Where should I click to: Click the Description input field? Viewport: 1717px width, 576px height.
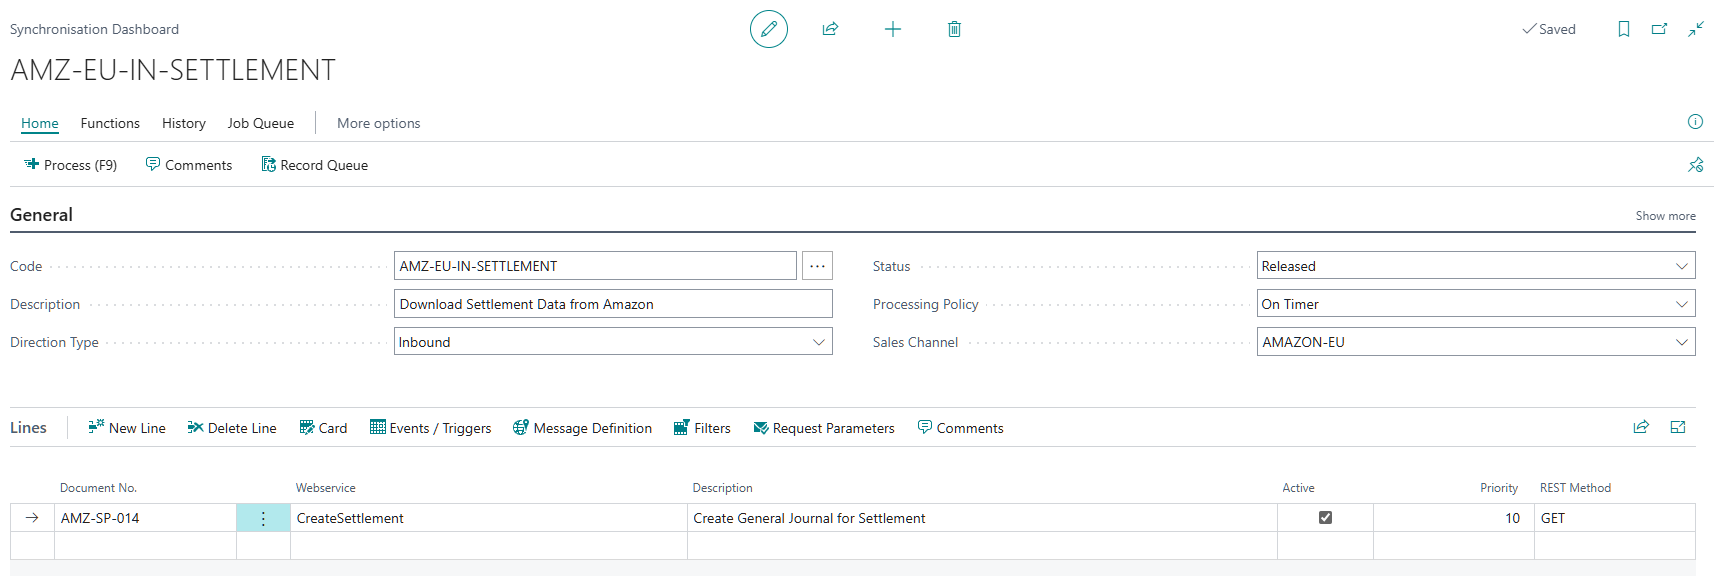coord(613,304)
